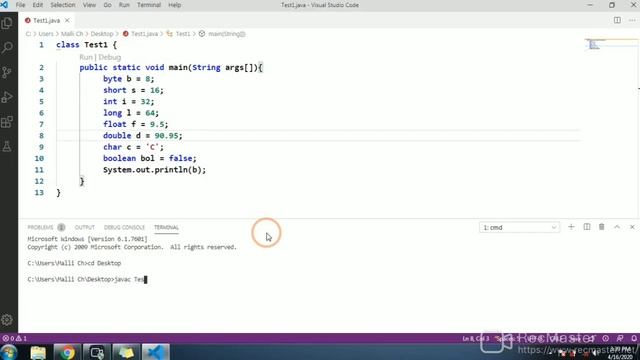640x360 pixels.
Task: Open Google Chrome from the taskbar
Action: click(x=67, y=352)
